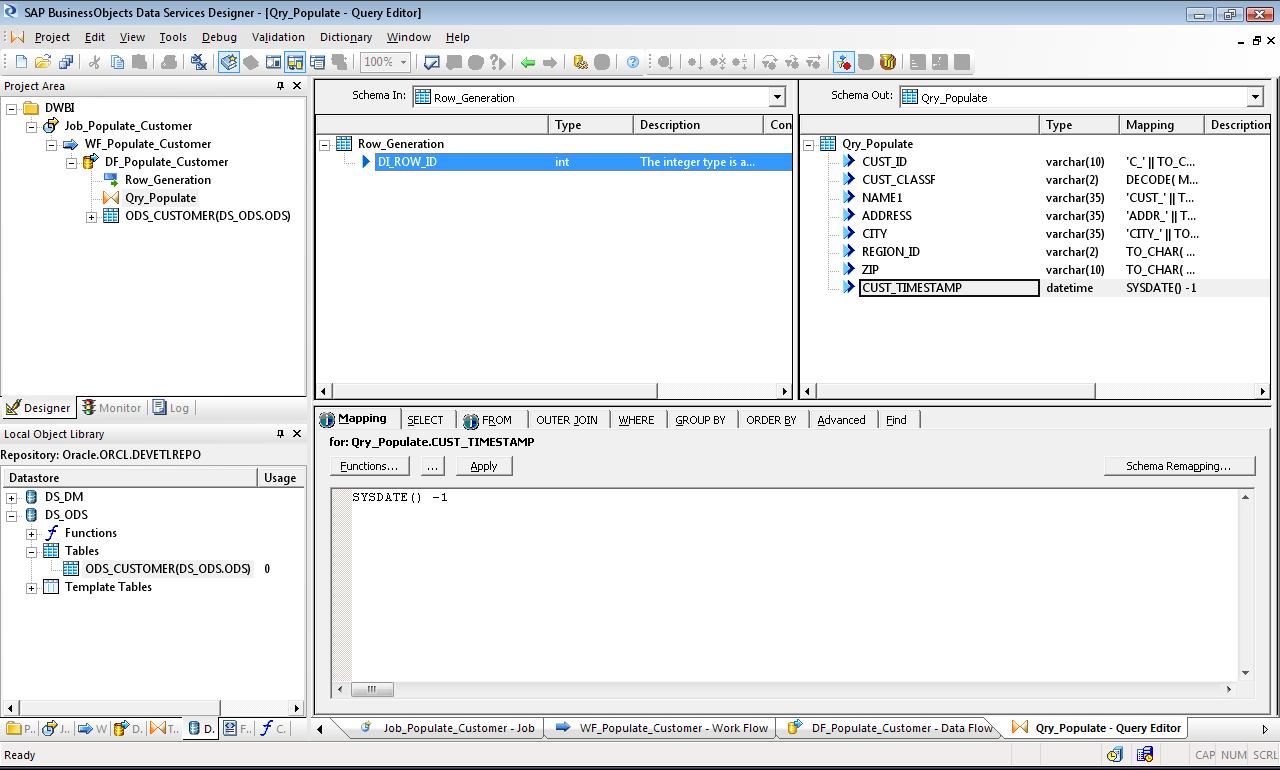
Task: Open the Project menu
Action: coord(52,37)
